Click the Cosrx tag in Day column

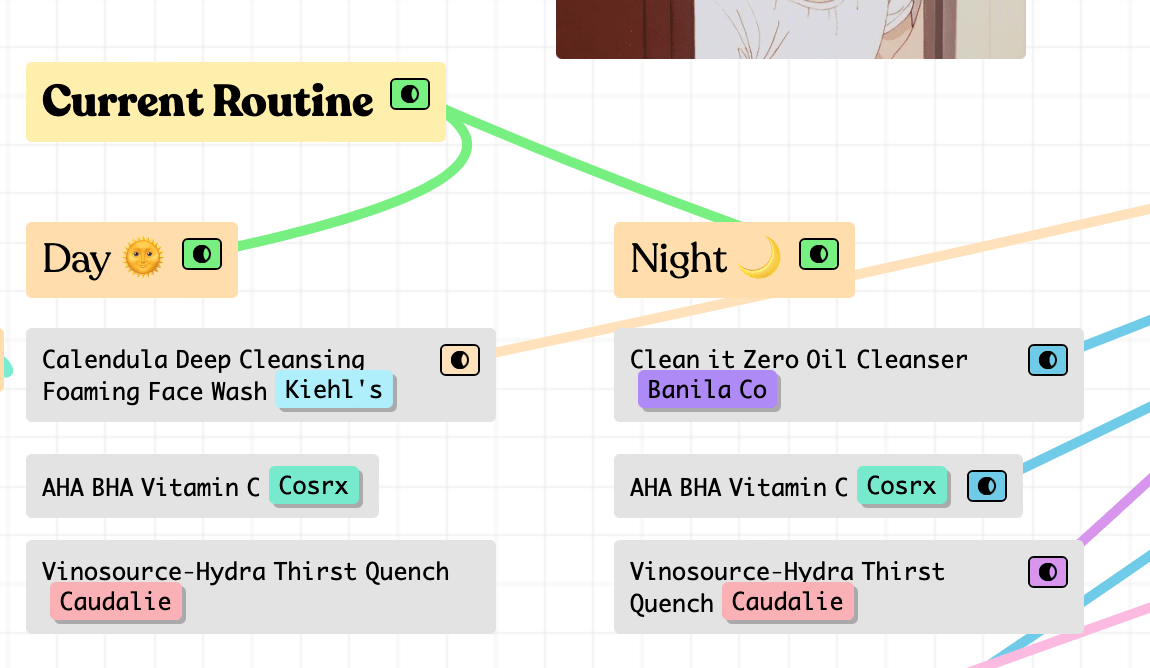pyautogui.click(x=314, y=486)
